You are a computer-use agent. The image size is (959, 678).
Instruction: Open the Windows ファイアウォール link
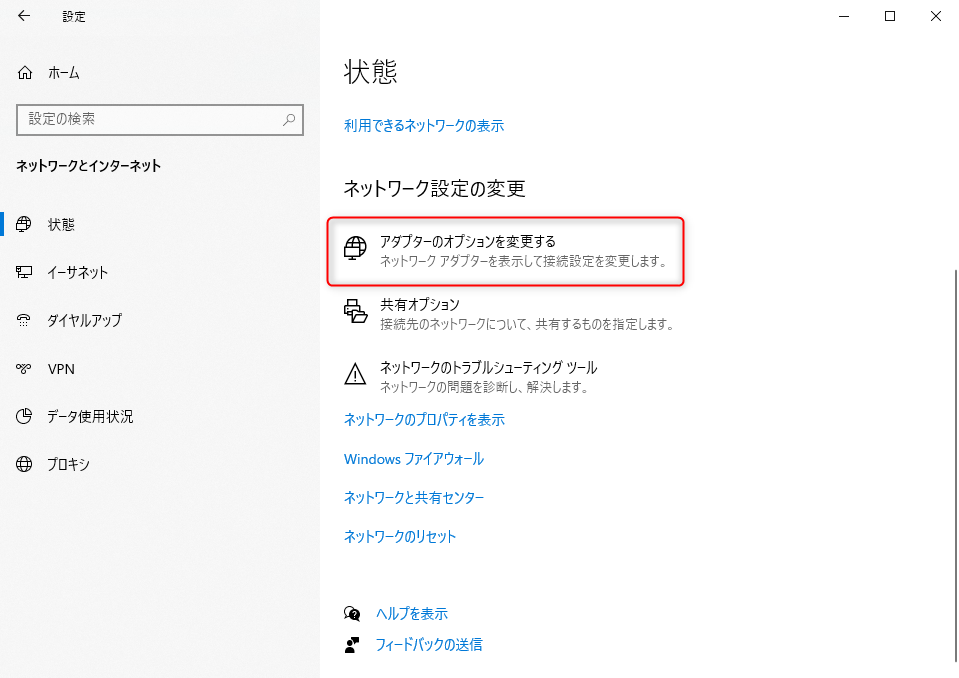tap(414, 459)
